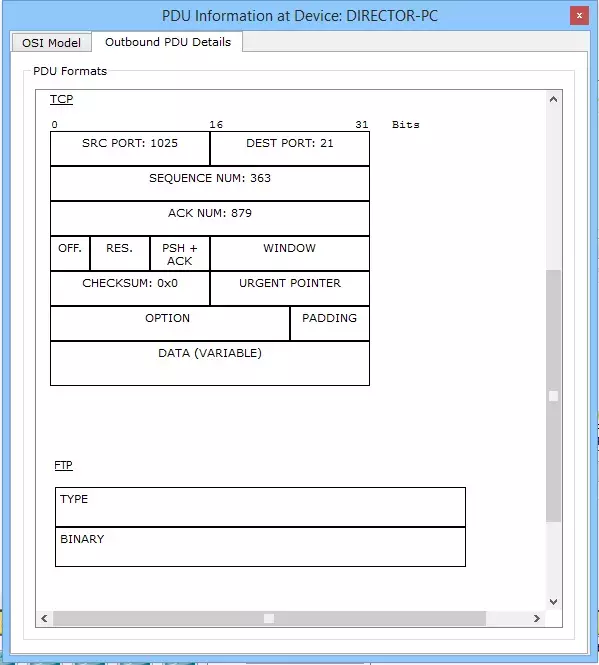Image resolution: width=599 pixels, height=665 pixels.
Task: Switch to the OSI Model tab
Action: pyautogui.click(x=51, y=42)
